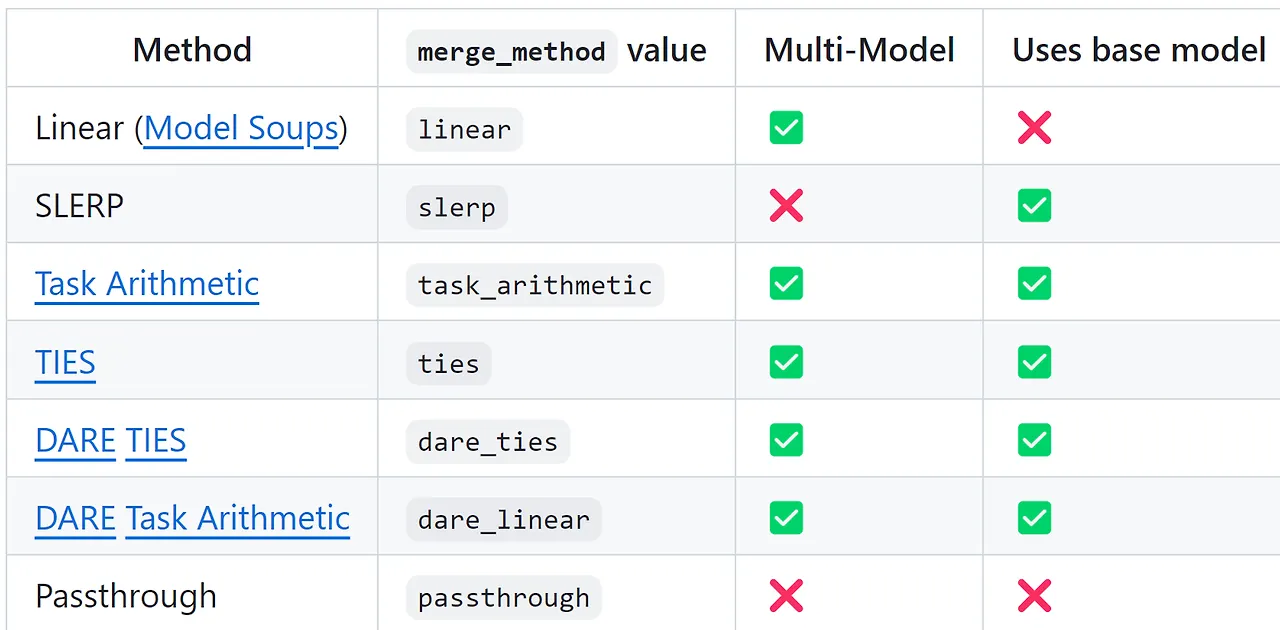1280x630 pixels.
Task: Click the TIES link in DARE TIES row
Action: (x=156, y=440)
